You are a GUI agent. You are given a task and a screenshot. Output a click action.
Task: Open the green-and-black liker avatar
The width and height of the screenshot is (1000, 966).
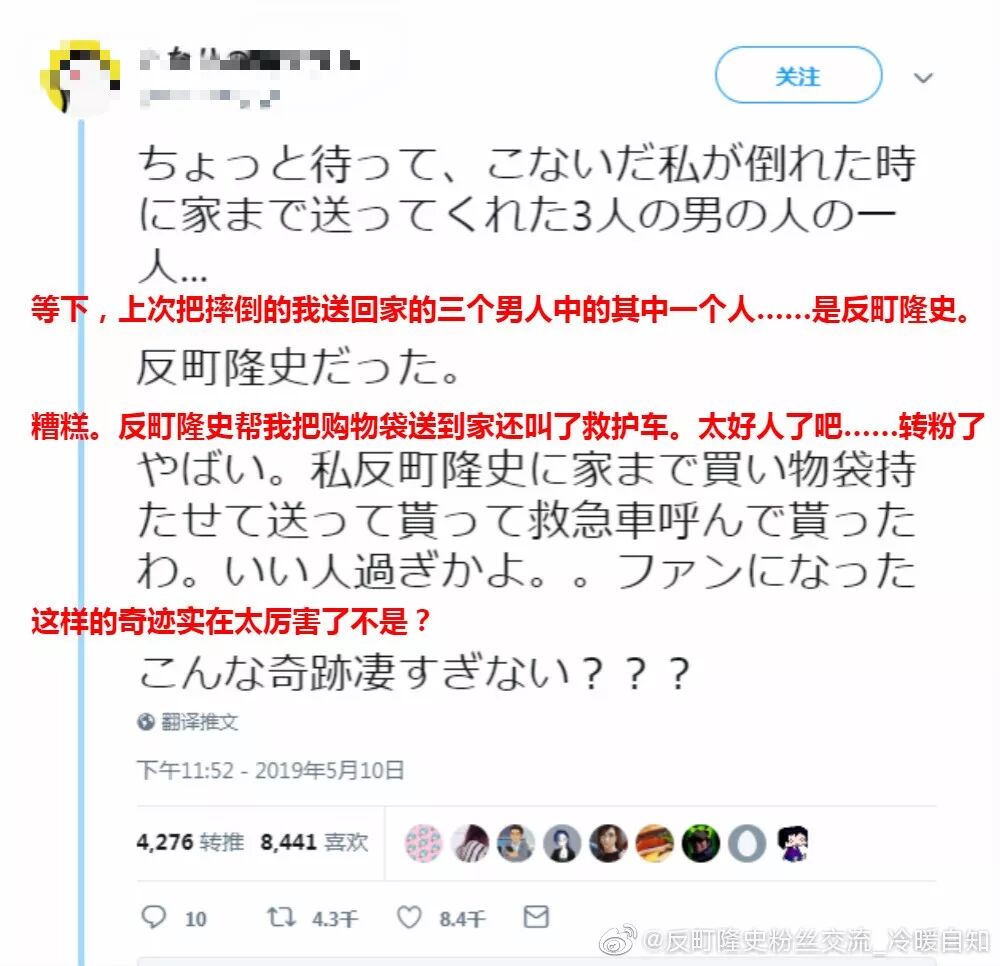(x=700, y=843)
